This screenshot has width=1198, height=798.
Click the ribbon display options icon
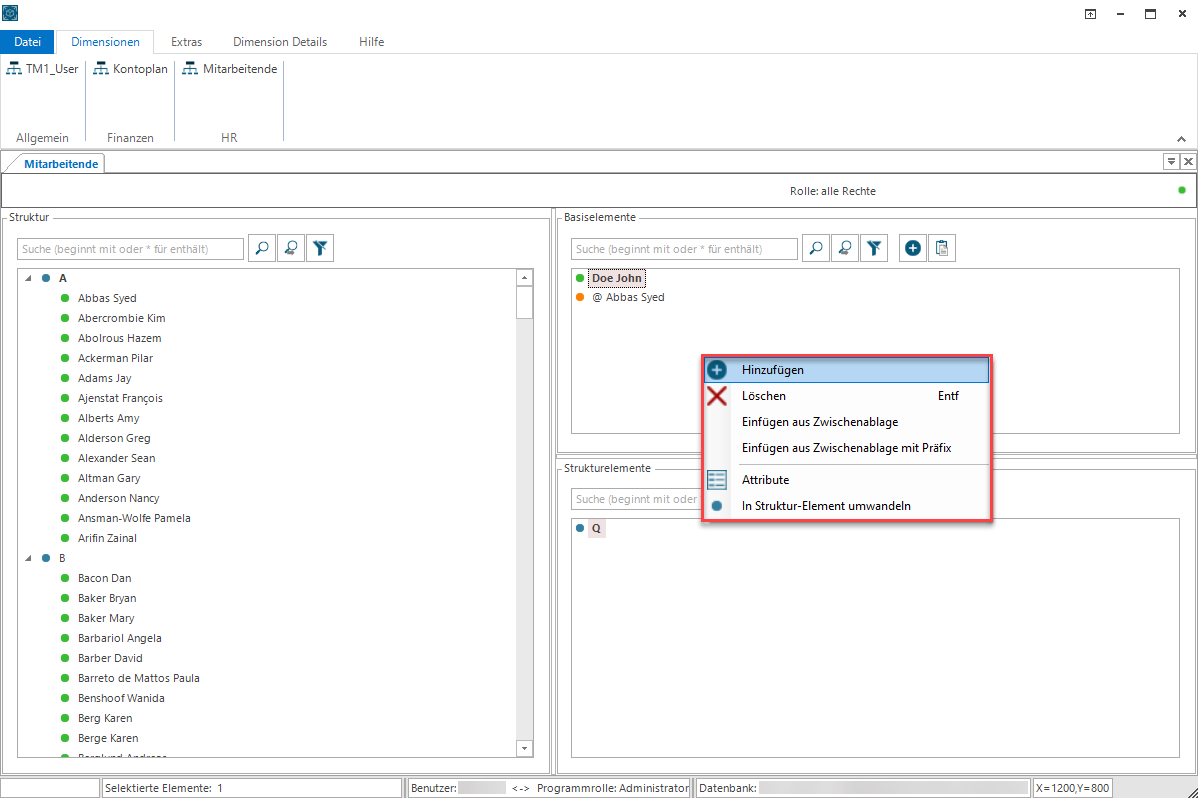pyautogui.click(x=1090, y=14)
